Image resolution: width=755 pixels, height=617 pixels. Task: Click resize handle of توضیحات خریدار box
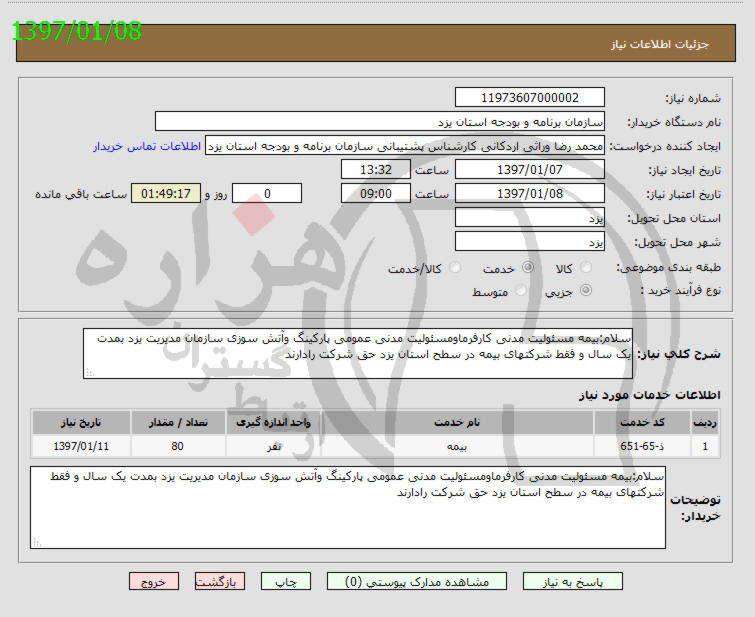pos(37,543)
